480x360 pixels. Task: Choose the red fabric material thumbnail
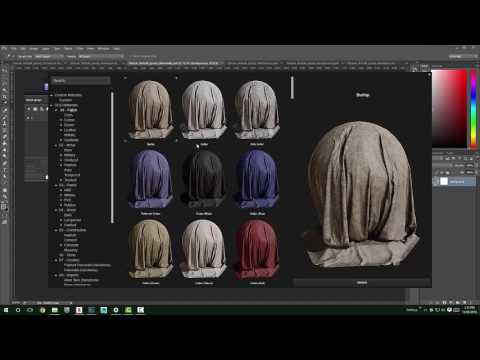(x=257, y=249)
